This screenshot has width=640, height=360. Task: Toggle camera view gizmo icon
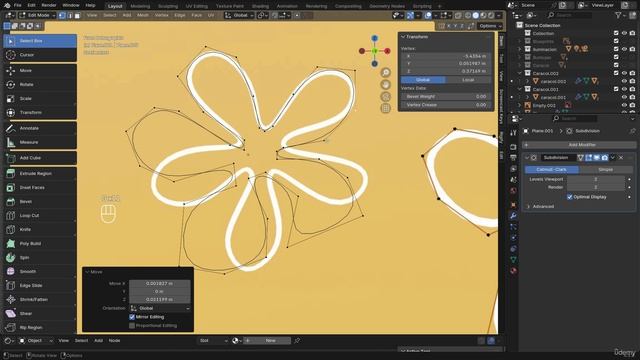(385, 96)
